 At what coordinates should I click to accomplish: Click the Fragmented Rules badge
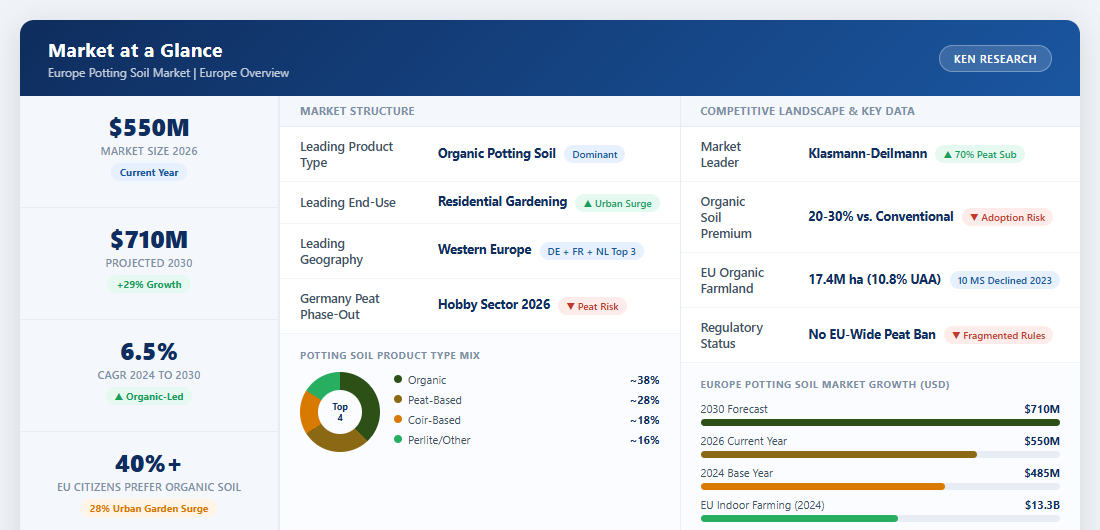998,336
